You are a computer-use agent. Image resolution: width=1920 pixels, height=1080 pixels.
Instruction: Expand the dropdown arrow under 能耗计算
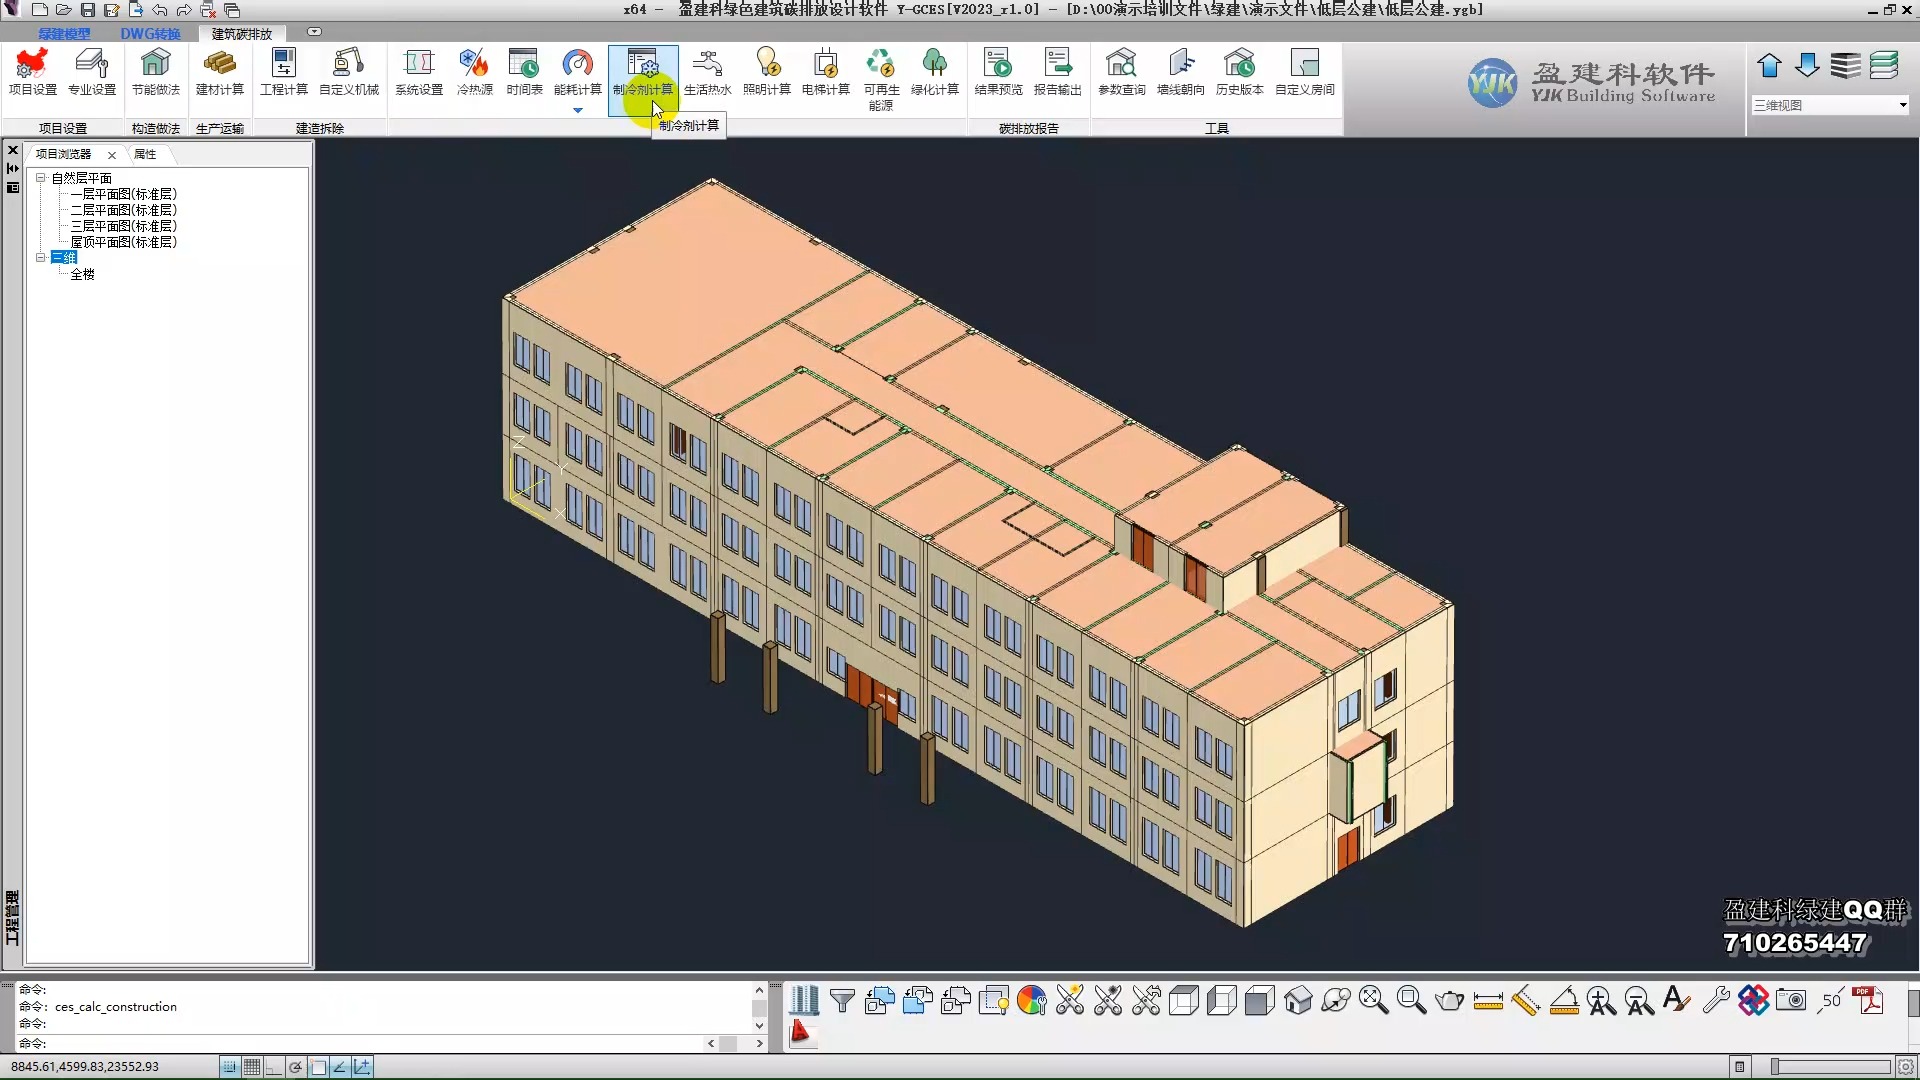pyautogui.click(x=577, y=110)
